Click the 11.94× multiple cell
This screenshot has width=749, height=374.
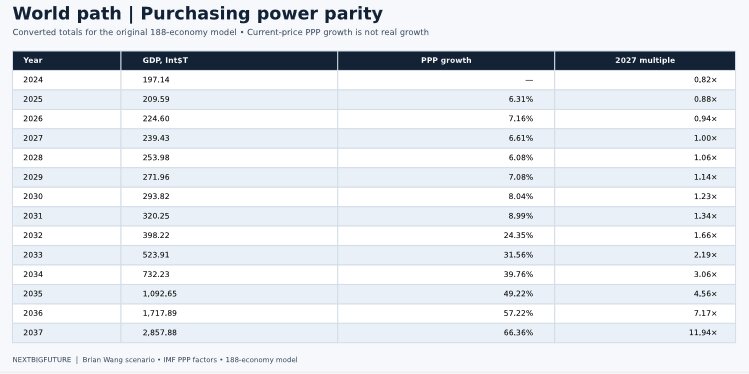pyautogui.click(x=645, y=333)
